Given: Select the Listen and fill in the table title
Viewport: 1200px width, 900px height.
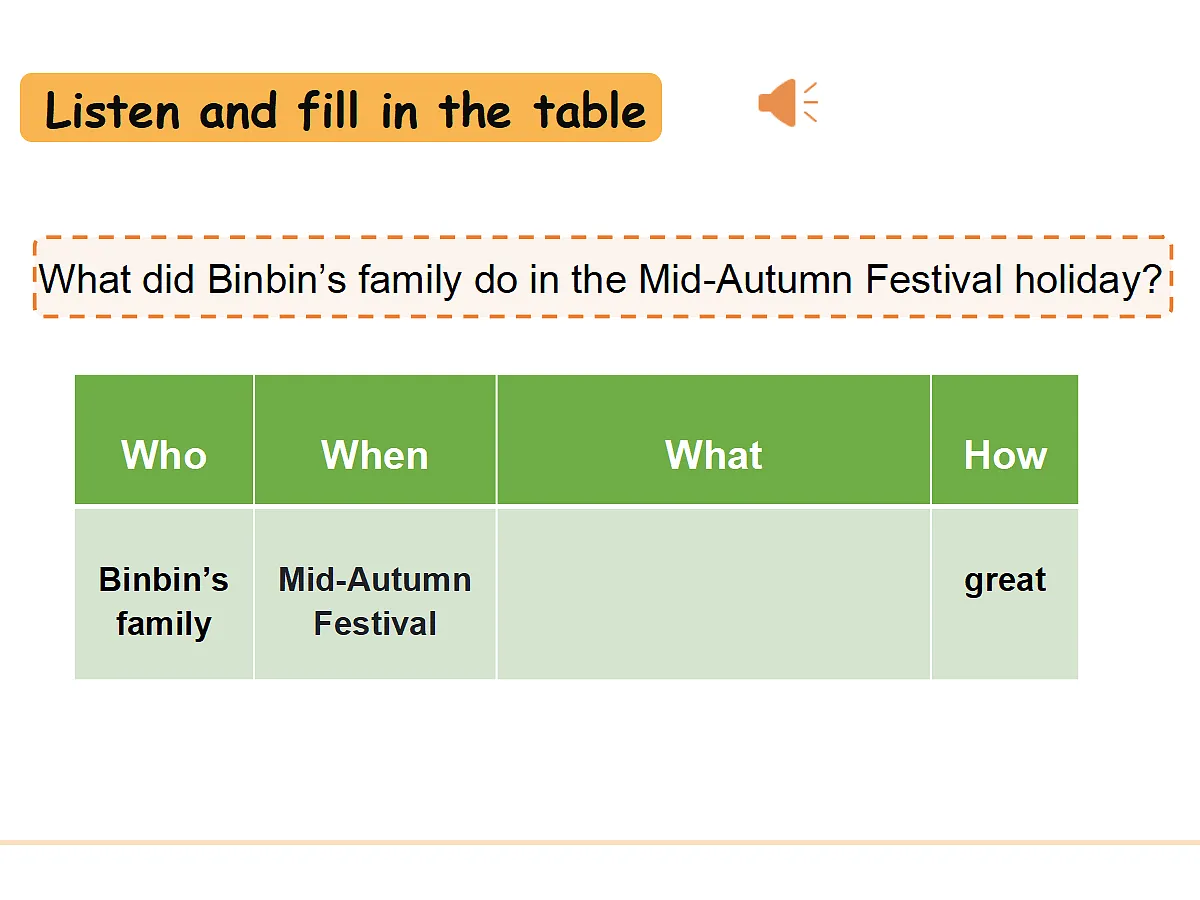Looking at the screenshot, I should pyautogui.click(x=341, y=107).
